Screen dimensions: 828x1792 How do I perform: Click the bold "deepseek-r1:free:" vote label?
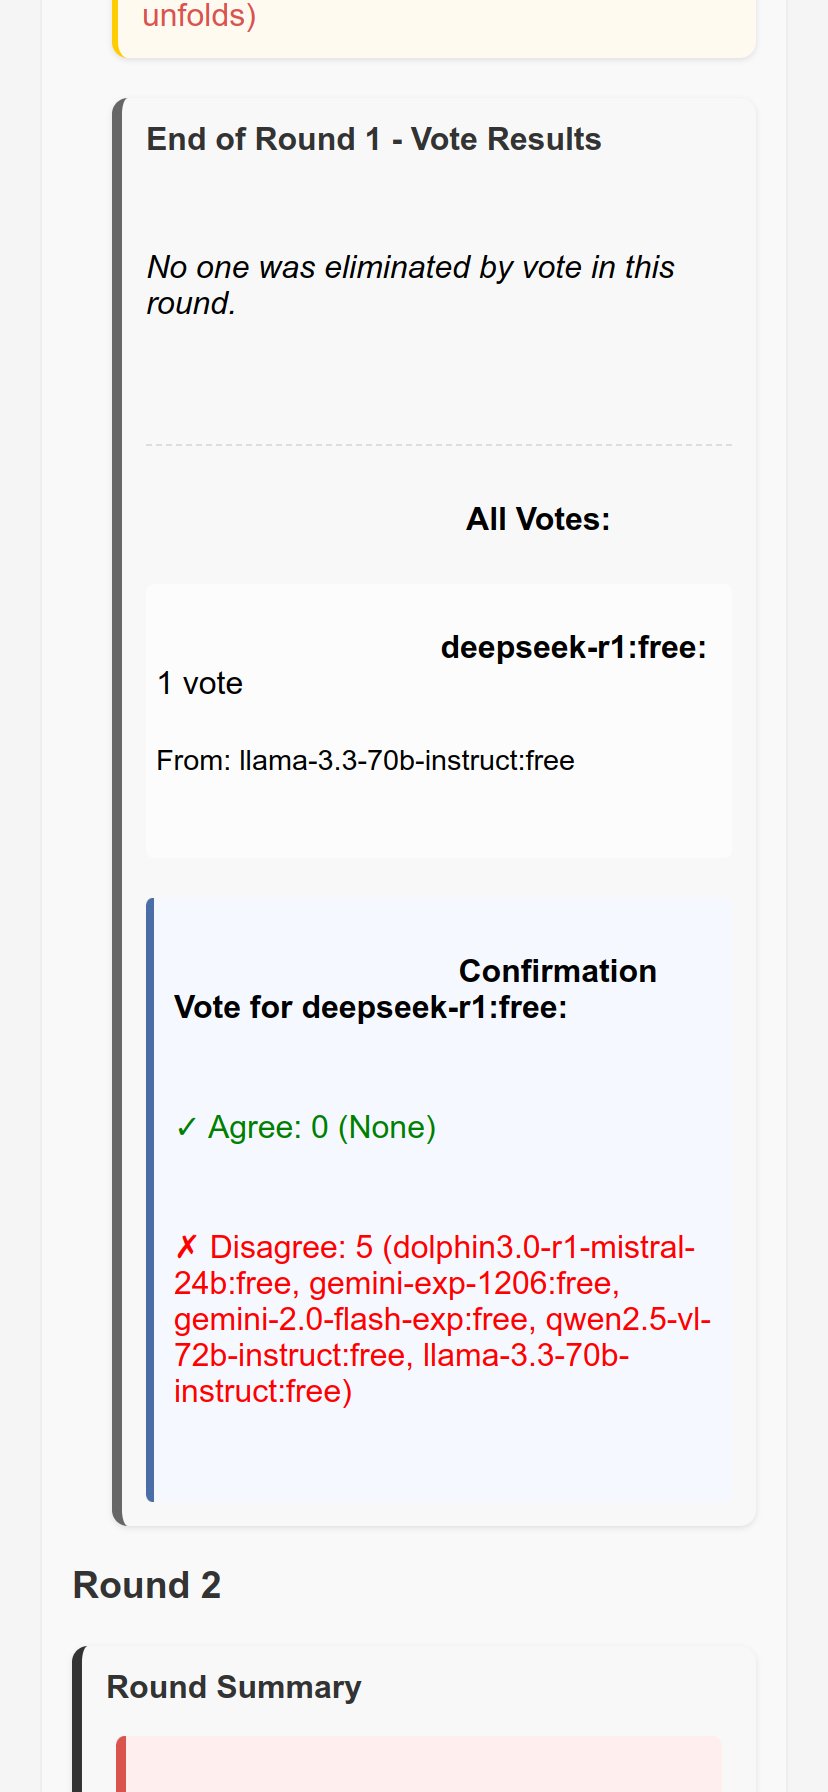tap(573, 647)
